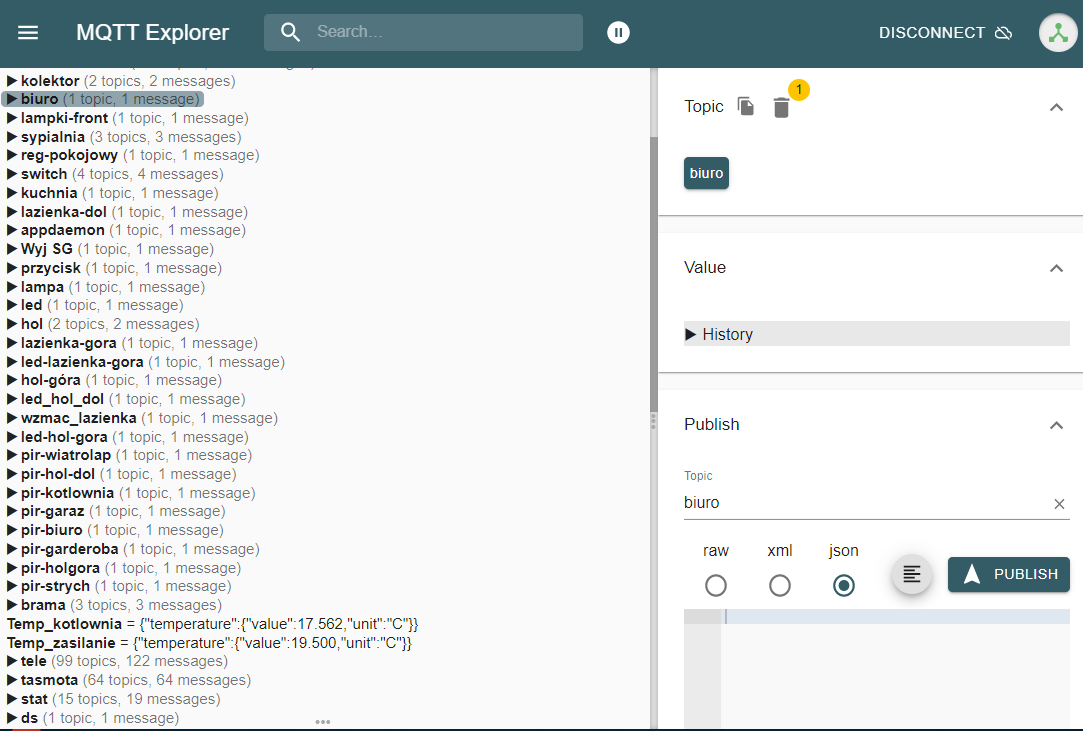Screen dimensions: 1083x731
Task: Select the reg-pokojowy topic
Action: [x=133, y=155]
